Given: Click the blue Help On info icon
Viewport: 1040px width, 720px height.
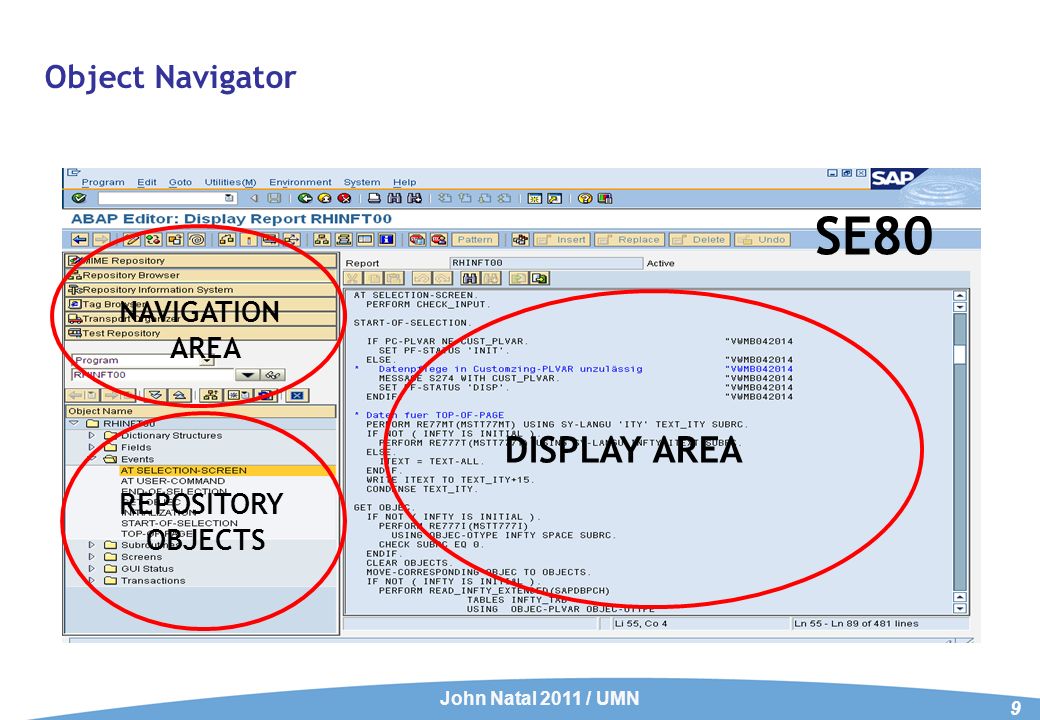Looking at the screenshot, I should (387, 239).
